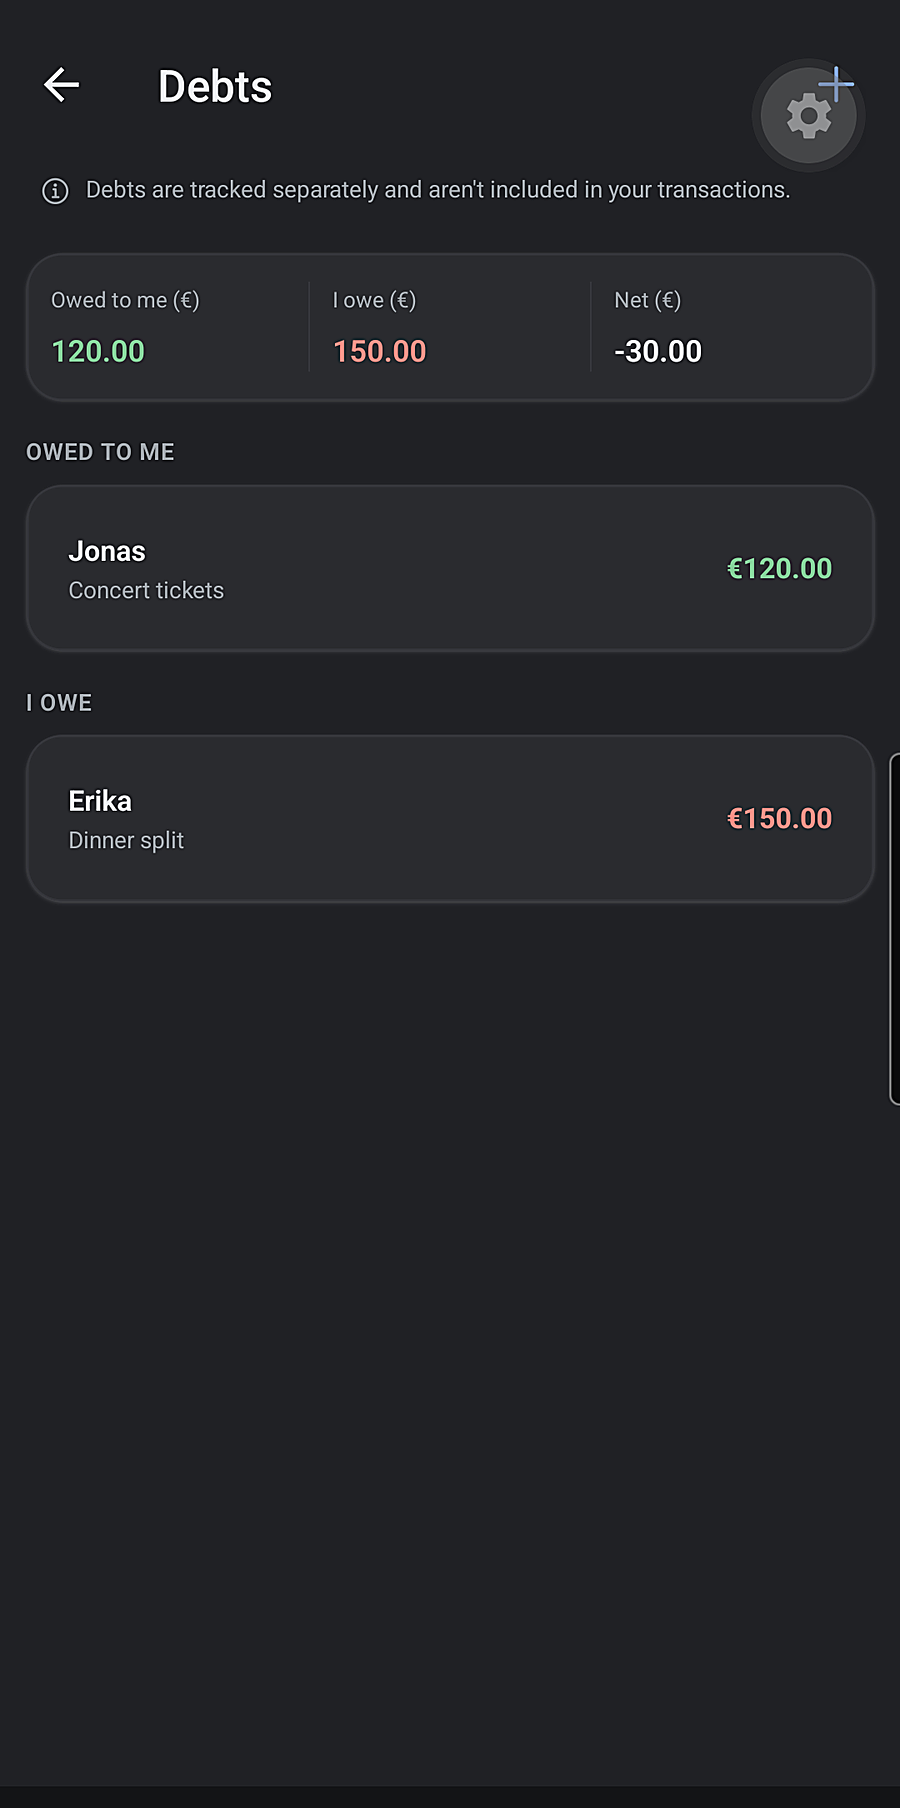Tap the floating gear settings button
Screen dimensions: 900x1808
pyautogui.click(x=808, y=116)
